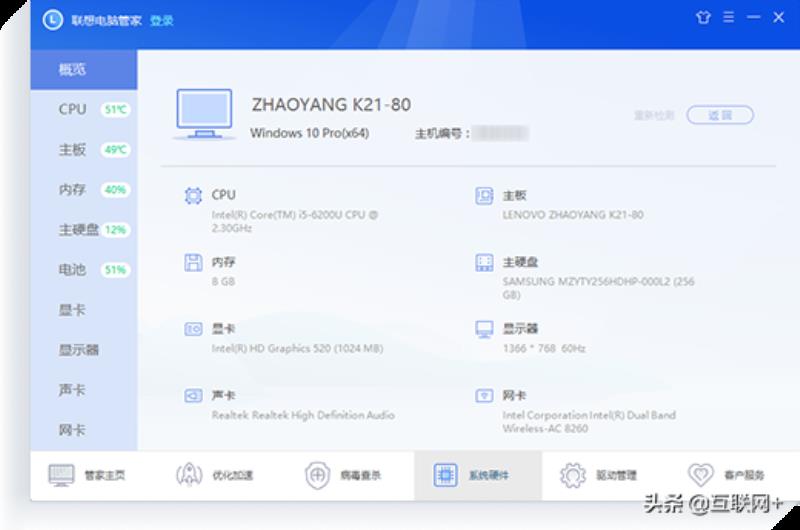Select 电池 battery sidebar item

[x=73, y=270]
